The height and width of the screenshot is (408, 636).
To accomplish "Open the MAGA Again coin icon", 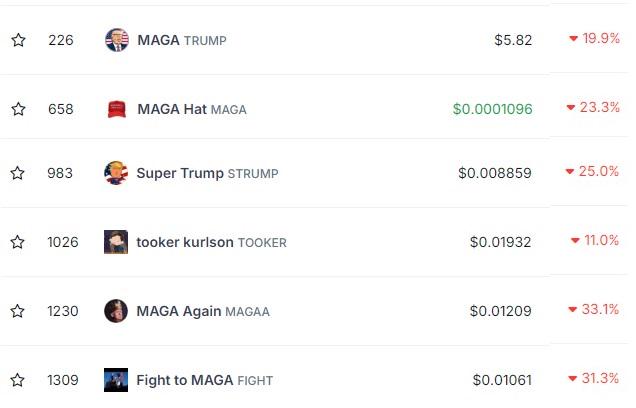I will (x=116, y=311).
